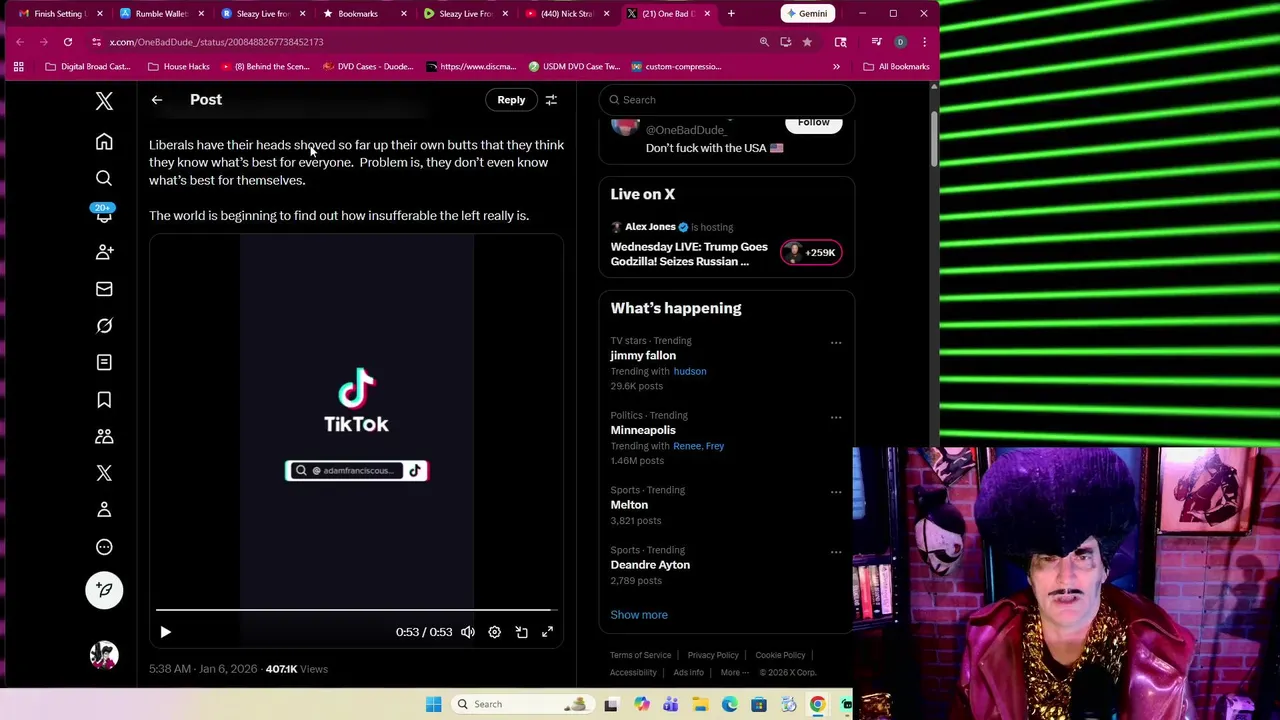Expand the More footer menu
This screenshot has width=1280, height=720.
pyautogui.click(x=735, y=673)
